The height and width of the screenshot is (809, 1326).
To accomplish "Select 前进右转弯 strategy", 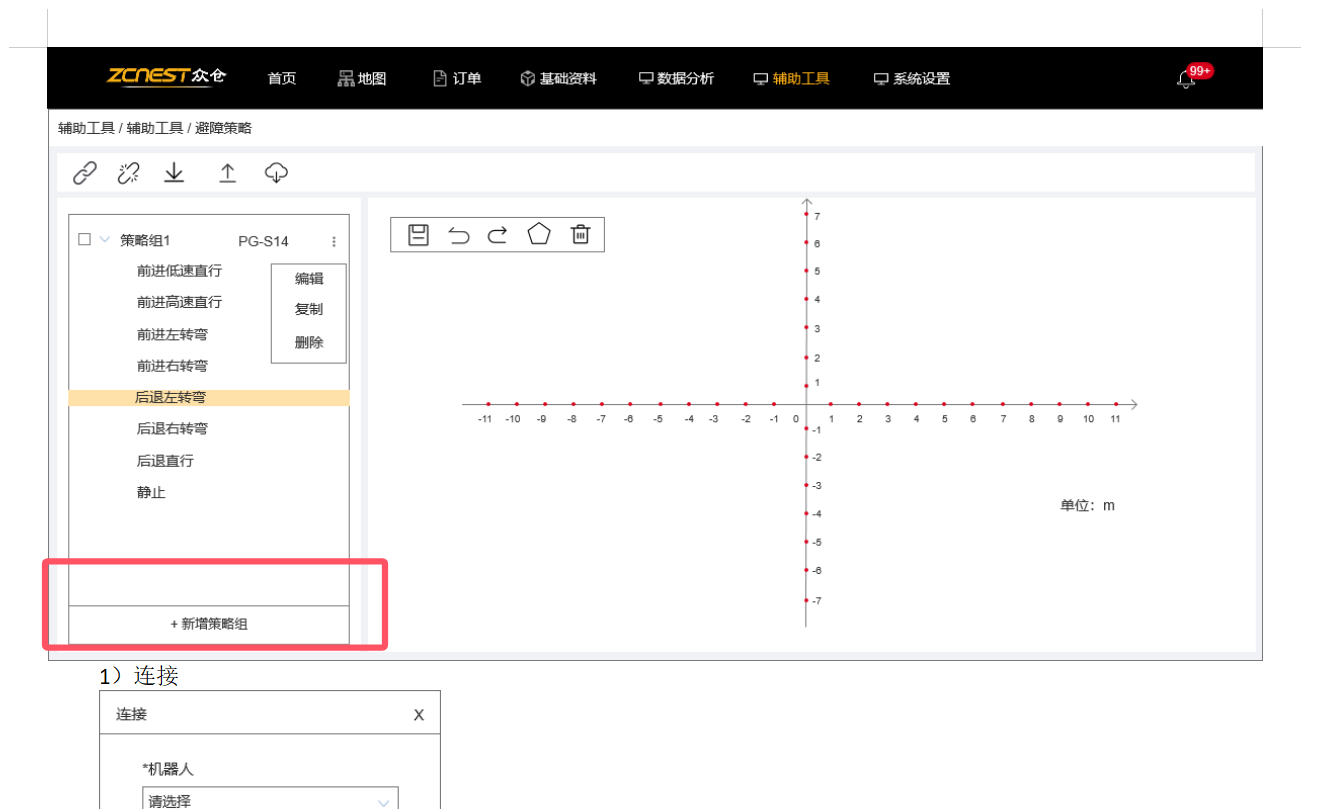I will [x=172, y=366].
